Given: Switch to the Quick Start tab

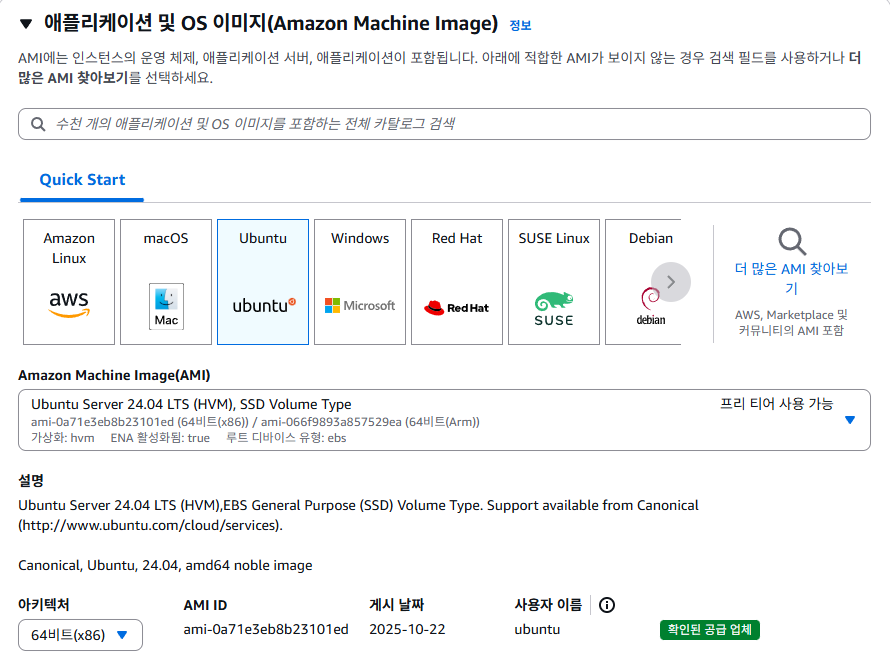Looking at the screenshot, I should tap(82, 180).
